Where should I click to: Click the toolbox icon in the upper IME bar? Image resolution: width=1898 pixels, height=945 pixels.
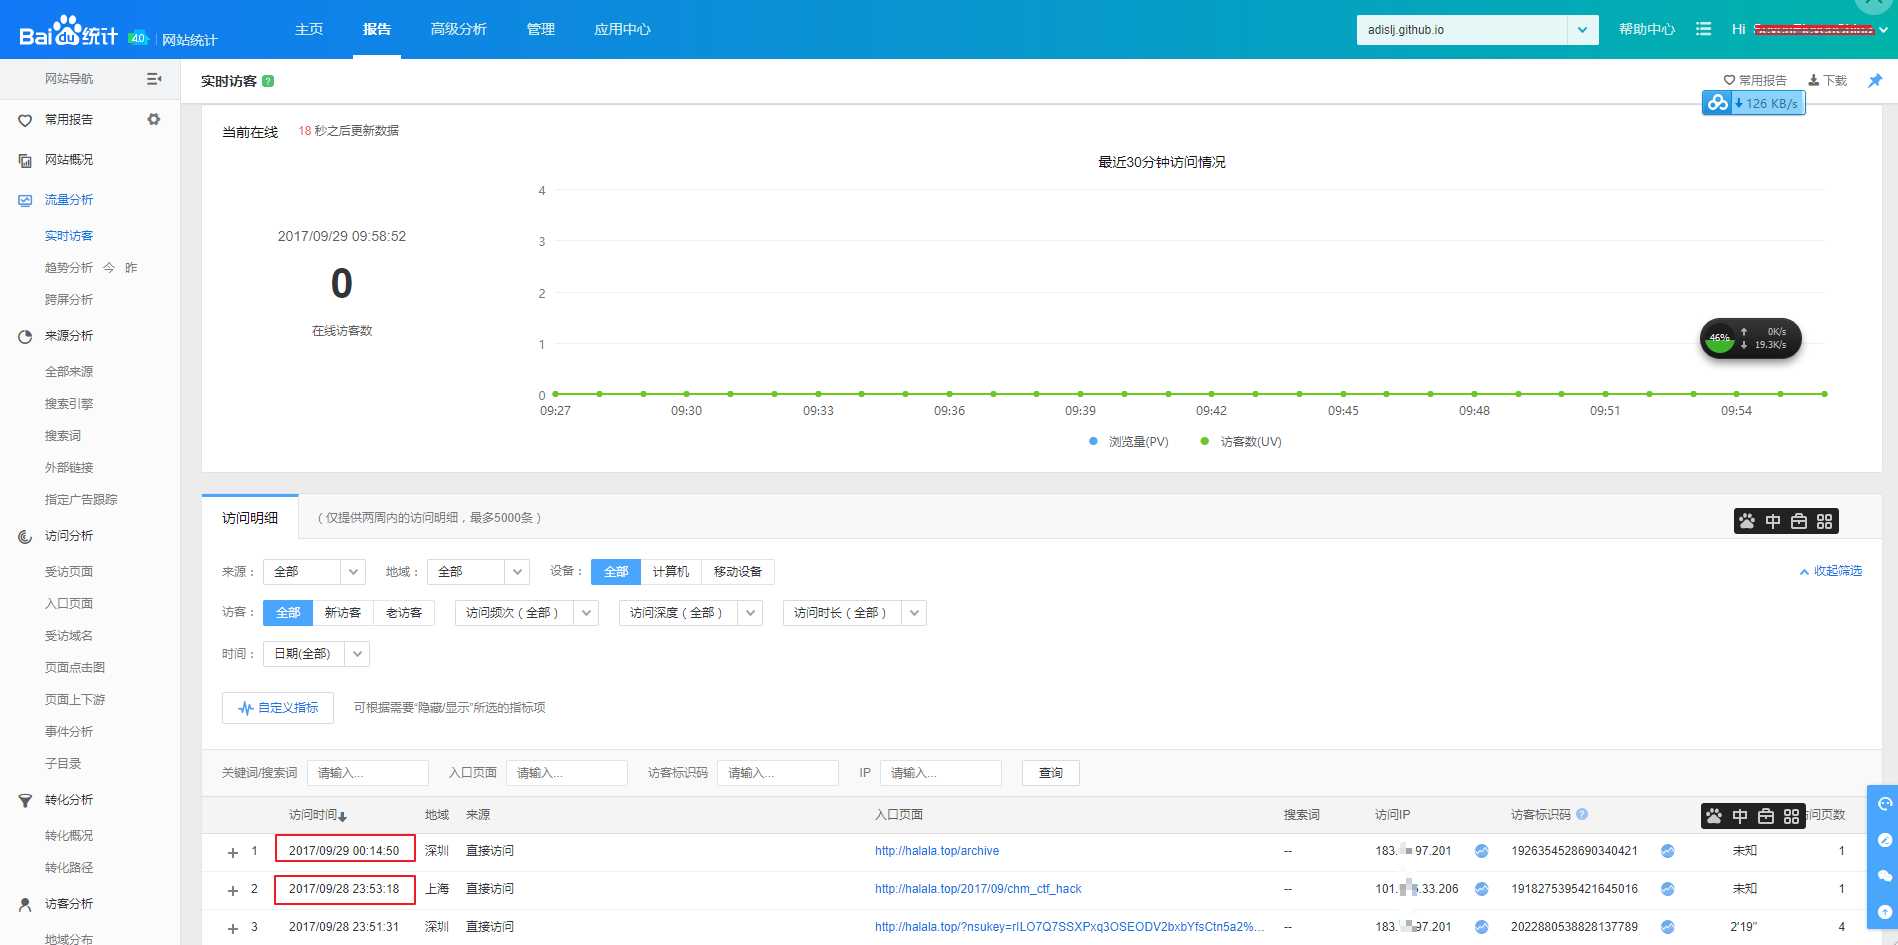[x=1799, y=521]
